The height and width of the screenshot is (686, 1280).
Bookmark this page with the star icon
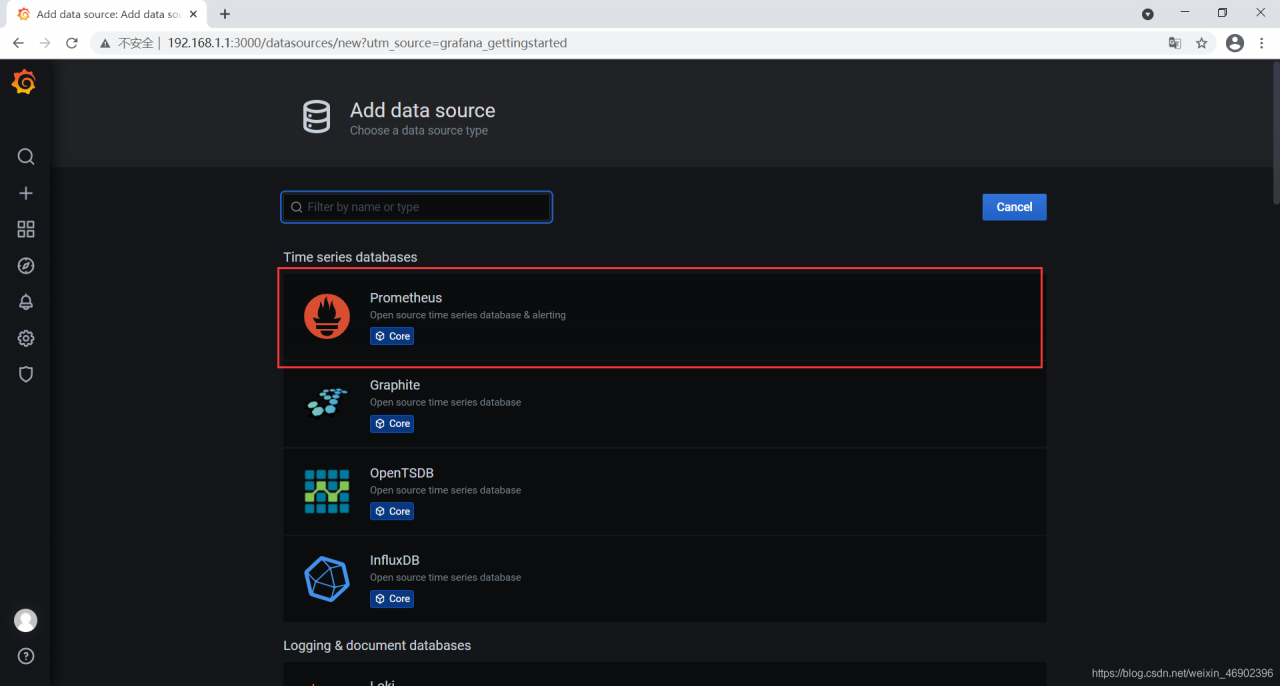tap(1202, 43)
